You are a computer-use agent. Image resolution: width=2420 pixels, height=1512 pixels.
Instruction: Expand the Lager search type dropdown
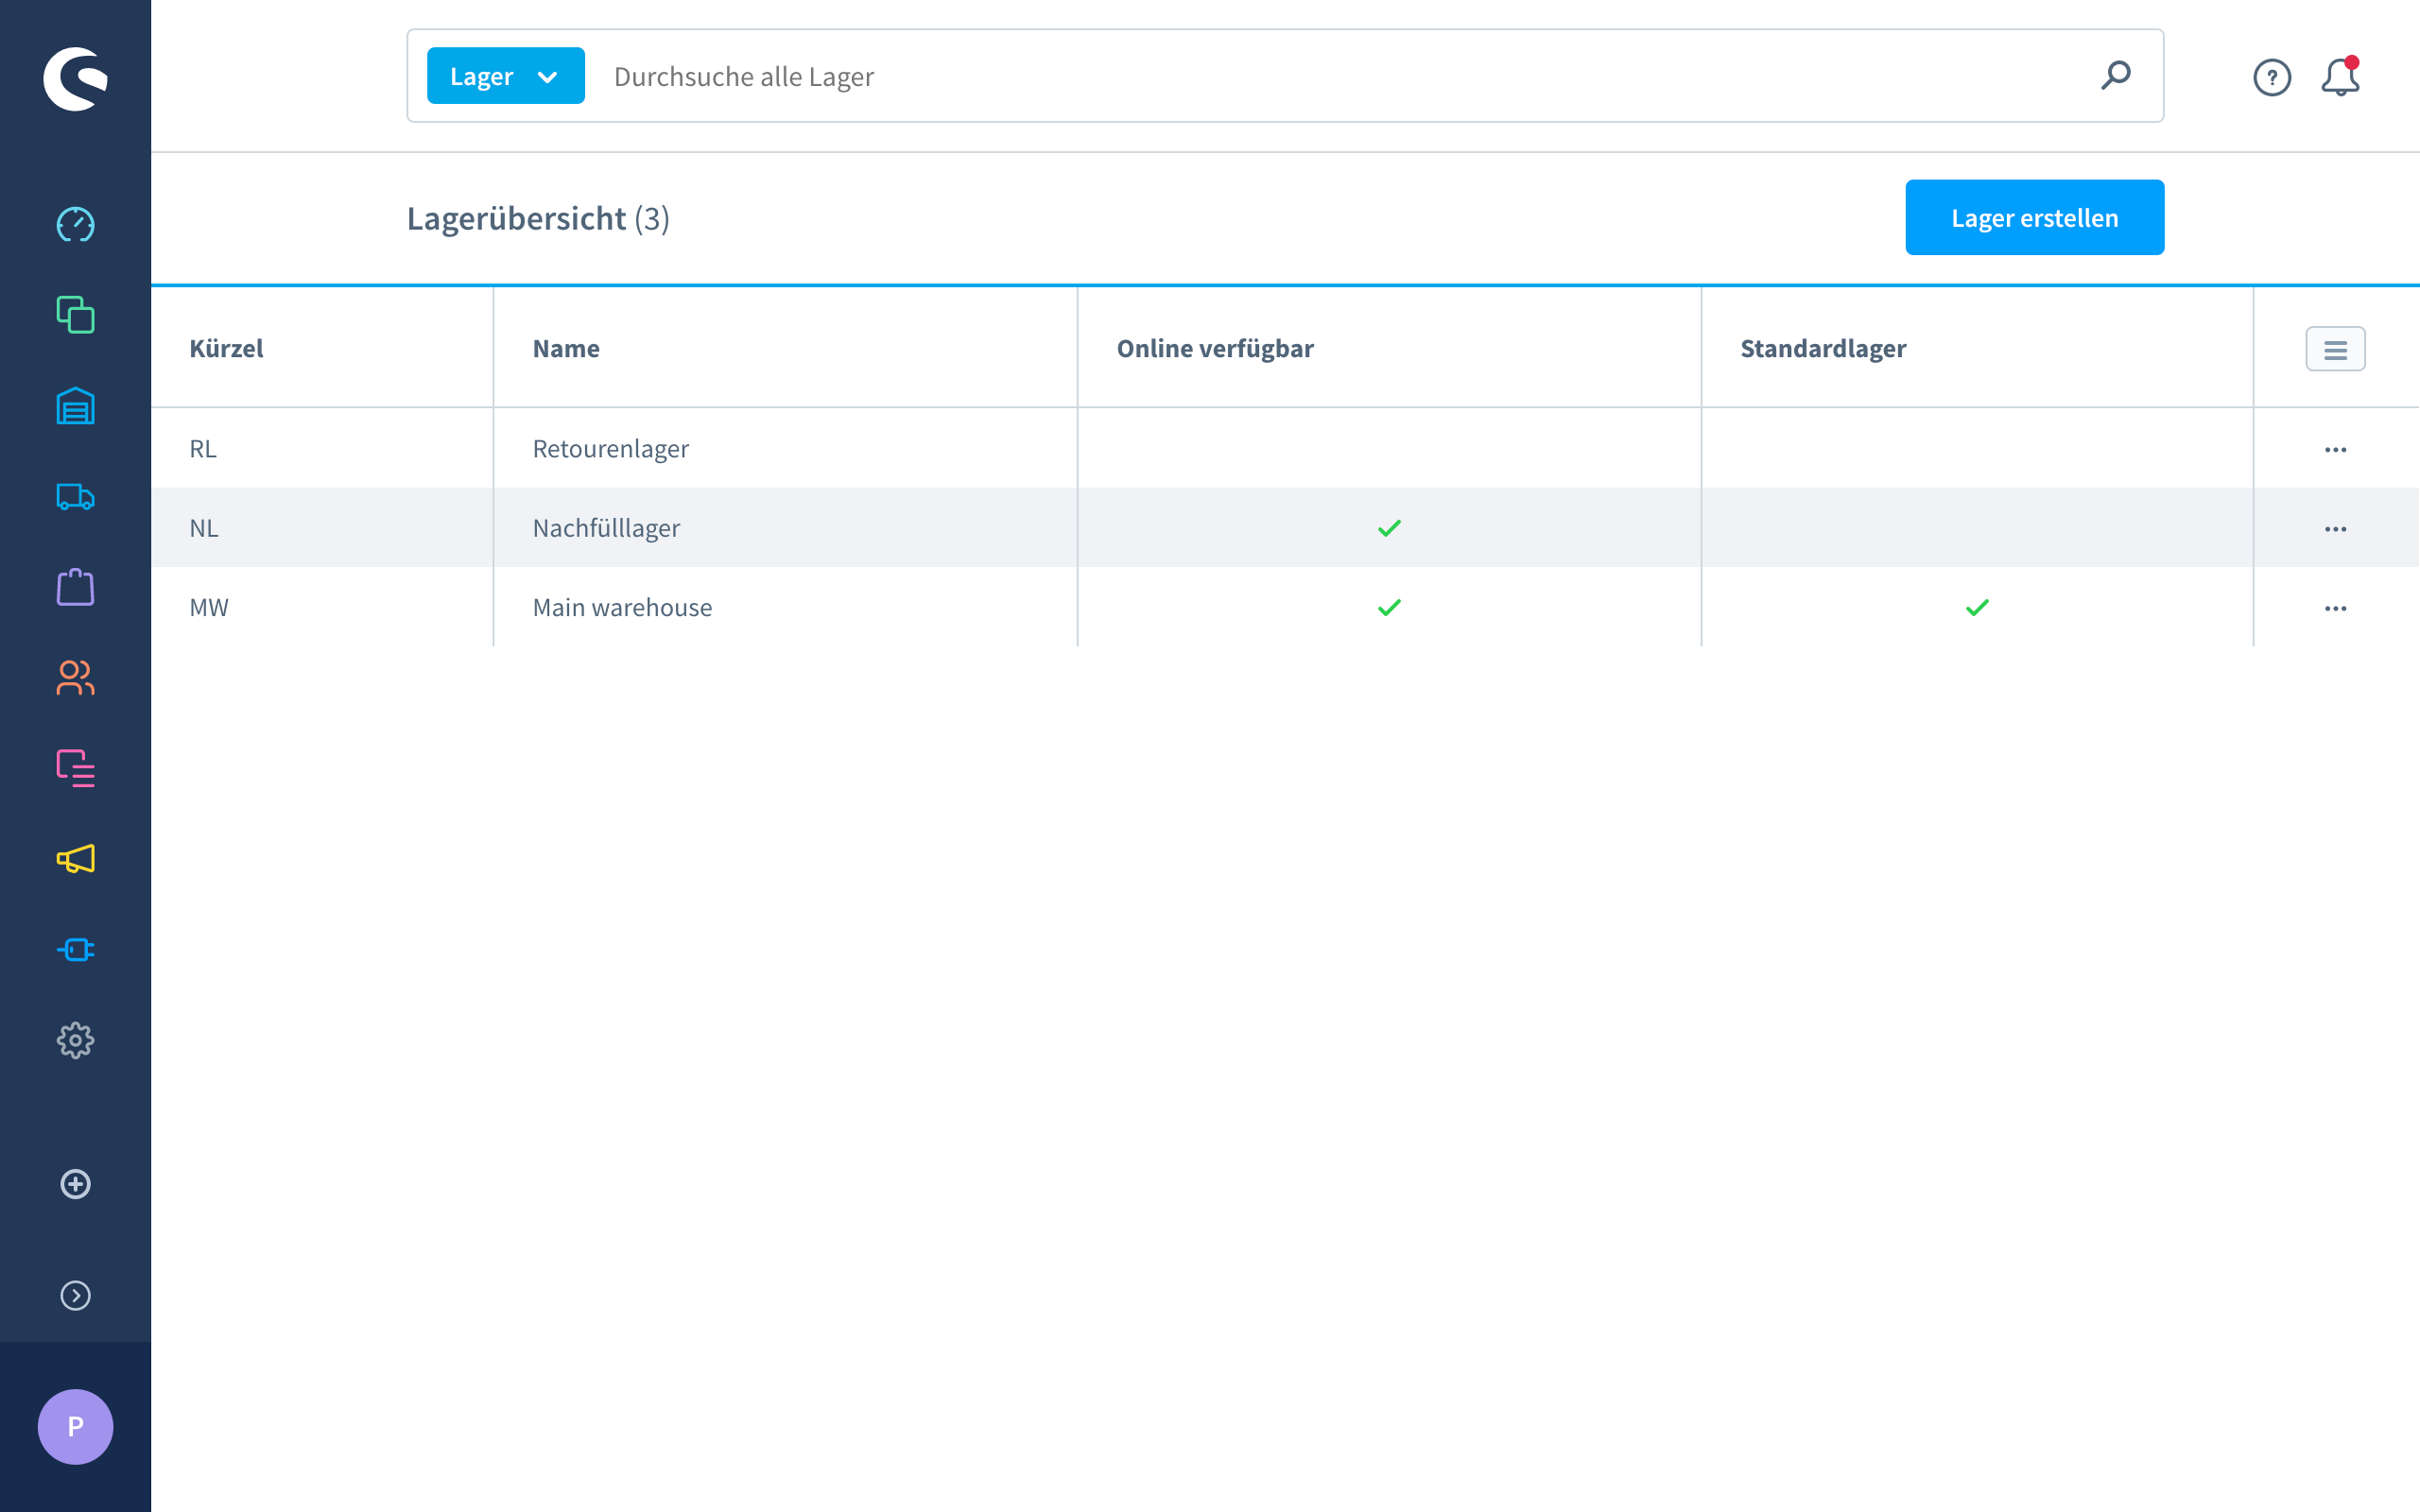(x=505, y=76)
